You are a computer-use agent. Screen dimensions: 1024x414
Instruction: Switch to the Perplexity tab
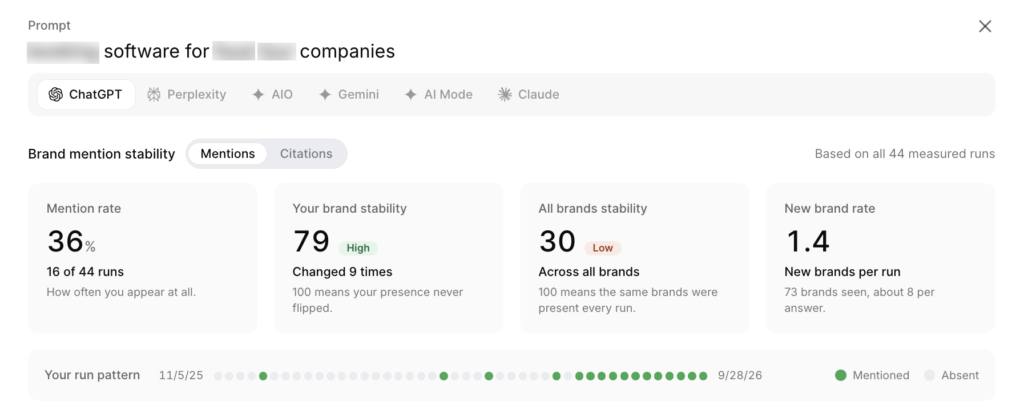point(187,95)
